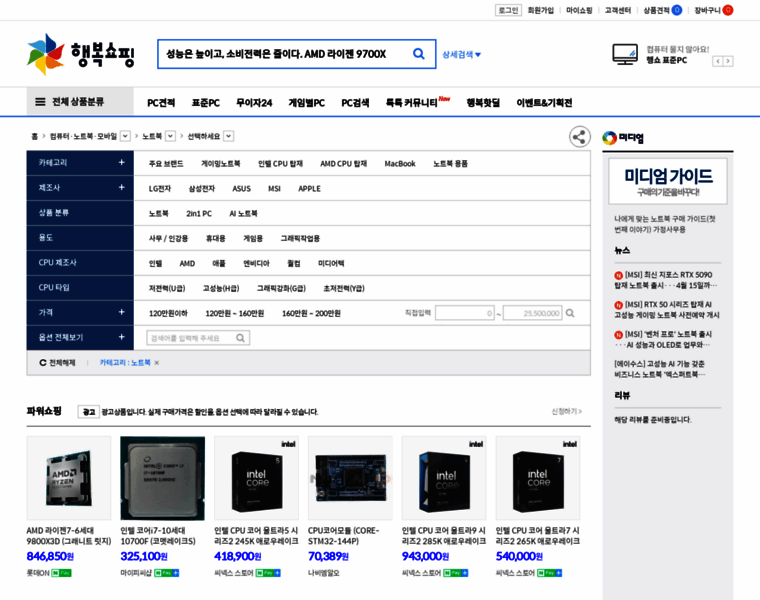Screen dimensions: 760x600
Task: Open the 무이자24 menu
Action: pos(254,103)
